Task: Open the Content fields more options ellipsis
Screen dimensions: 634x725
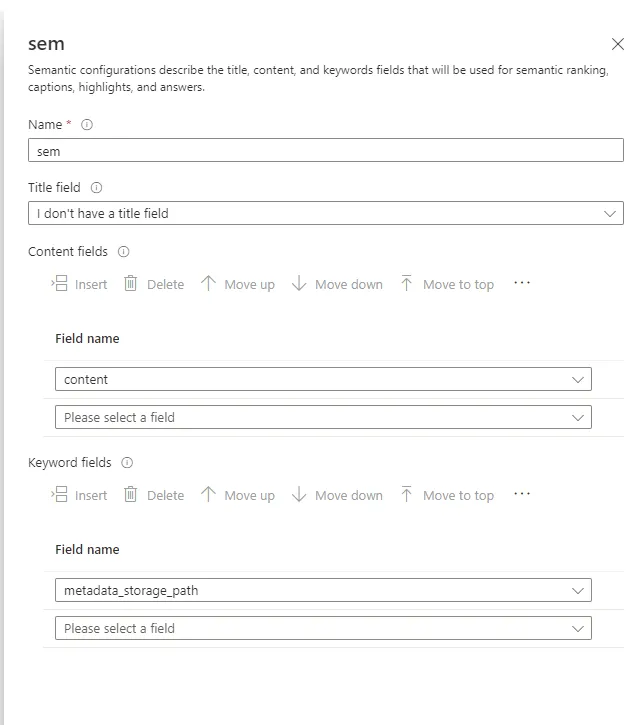Action: (521, 283)
